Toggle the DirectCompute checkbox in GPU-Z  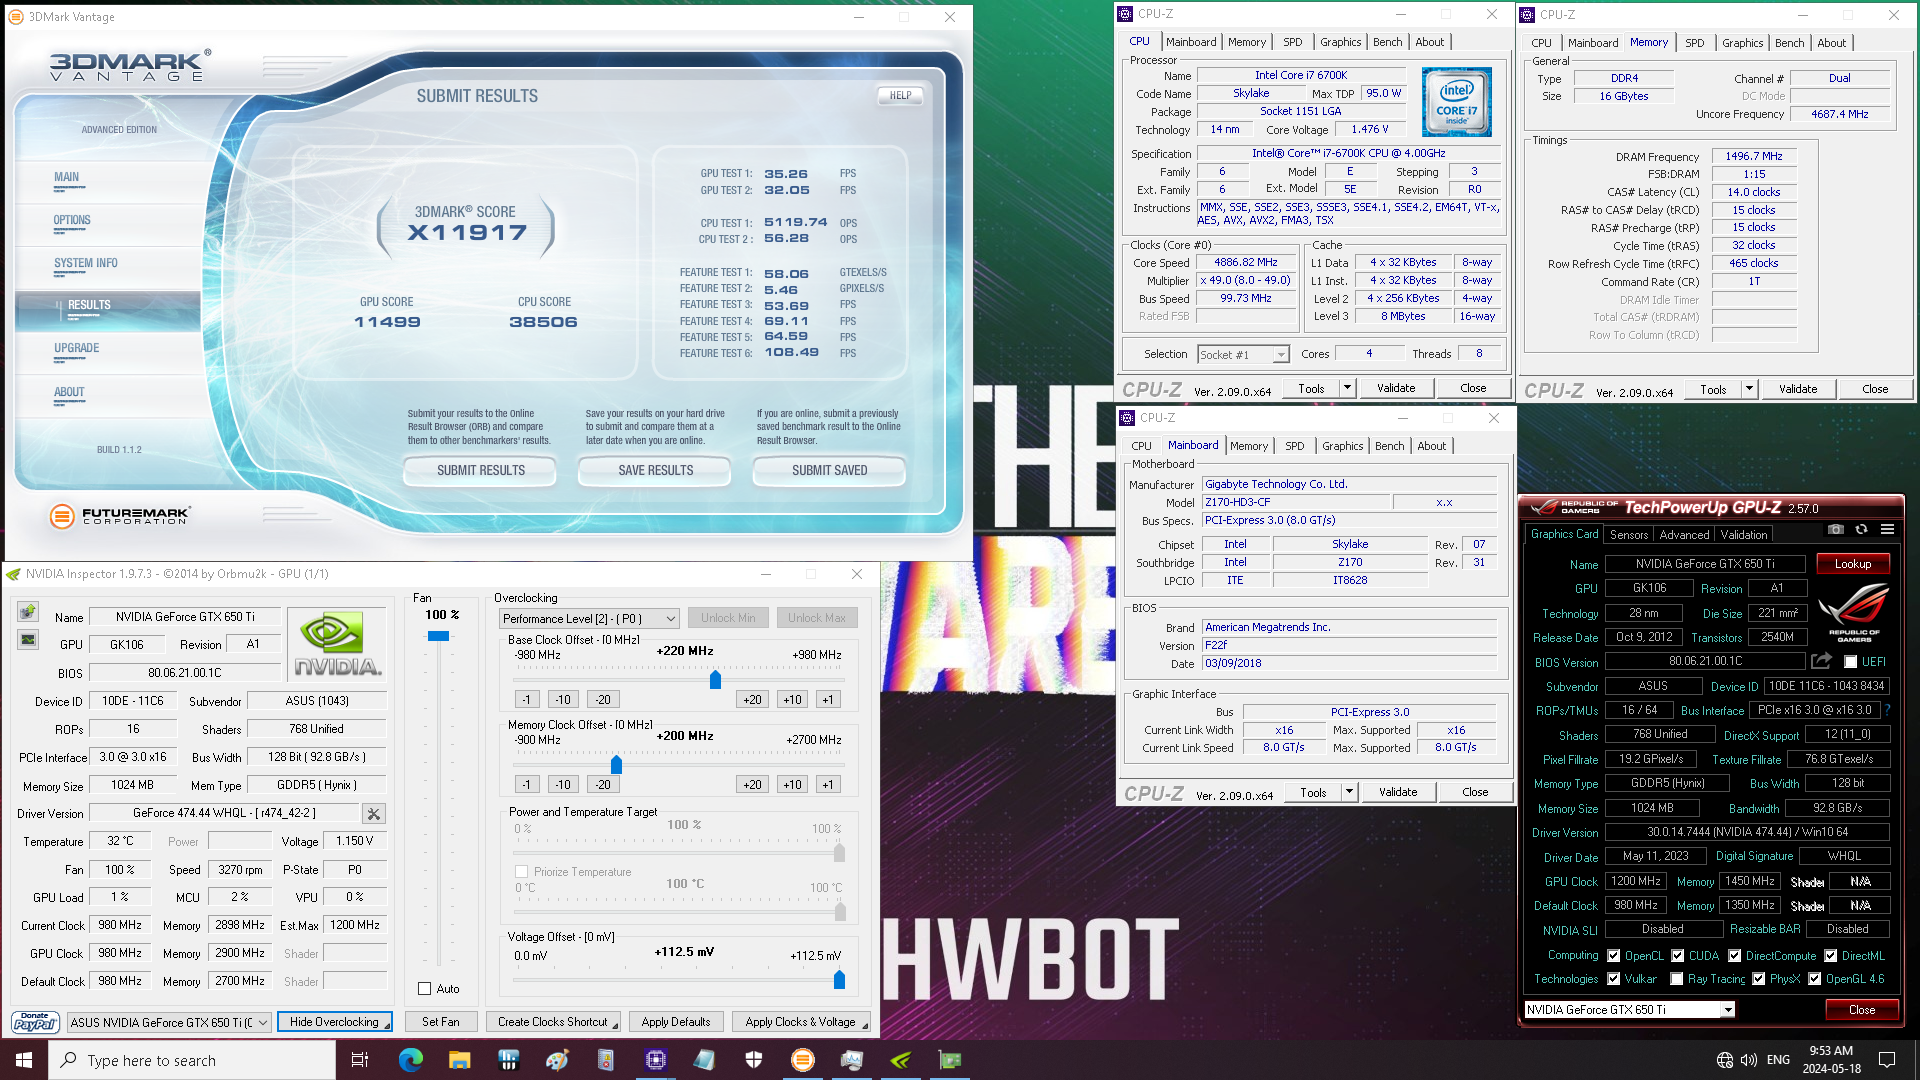1734,956
